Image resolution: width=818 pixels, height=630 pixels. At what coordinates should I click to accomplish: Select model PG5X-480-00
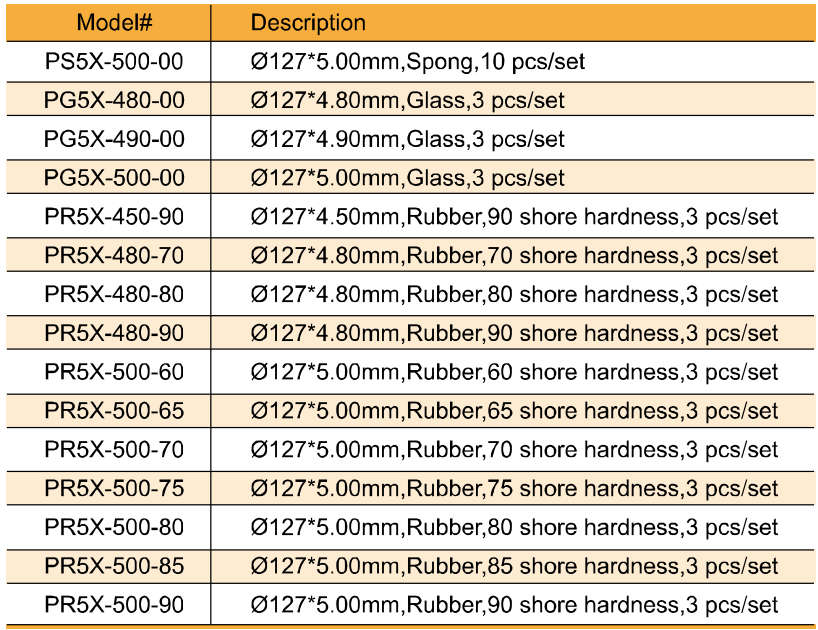[114, 100]
